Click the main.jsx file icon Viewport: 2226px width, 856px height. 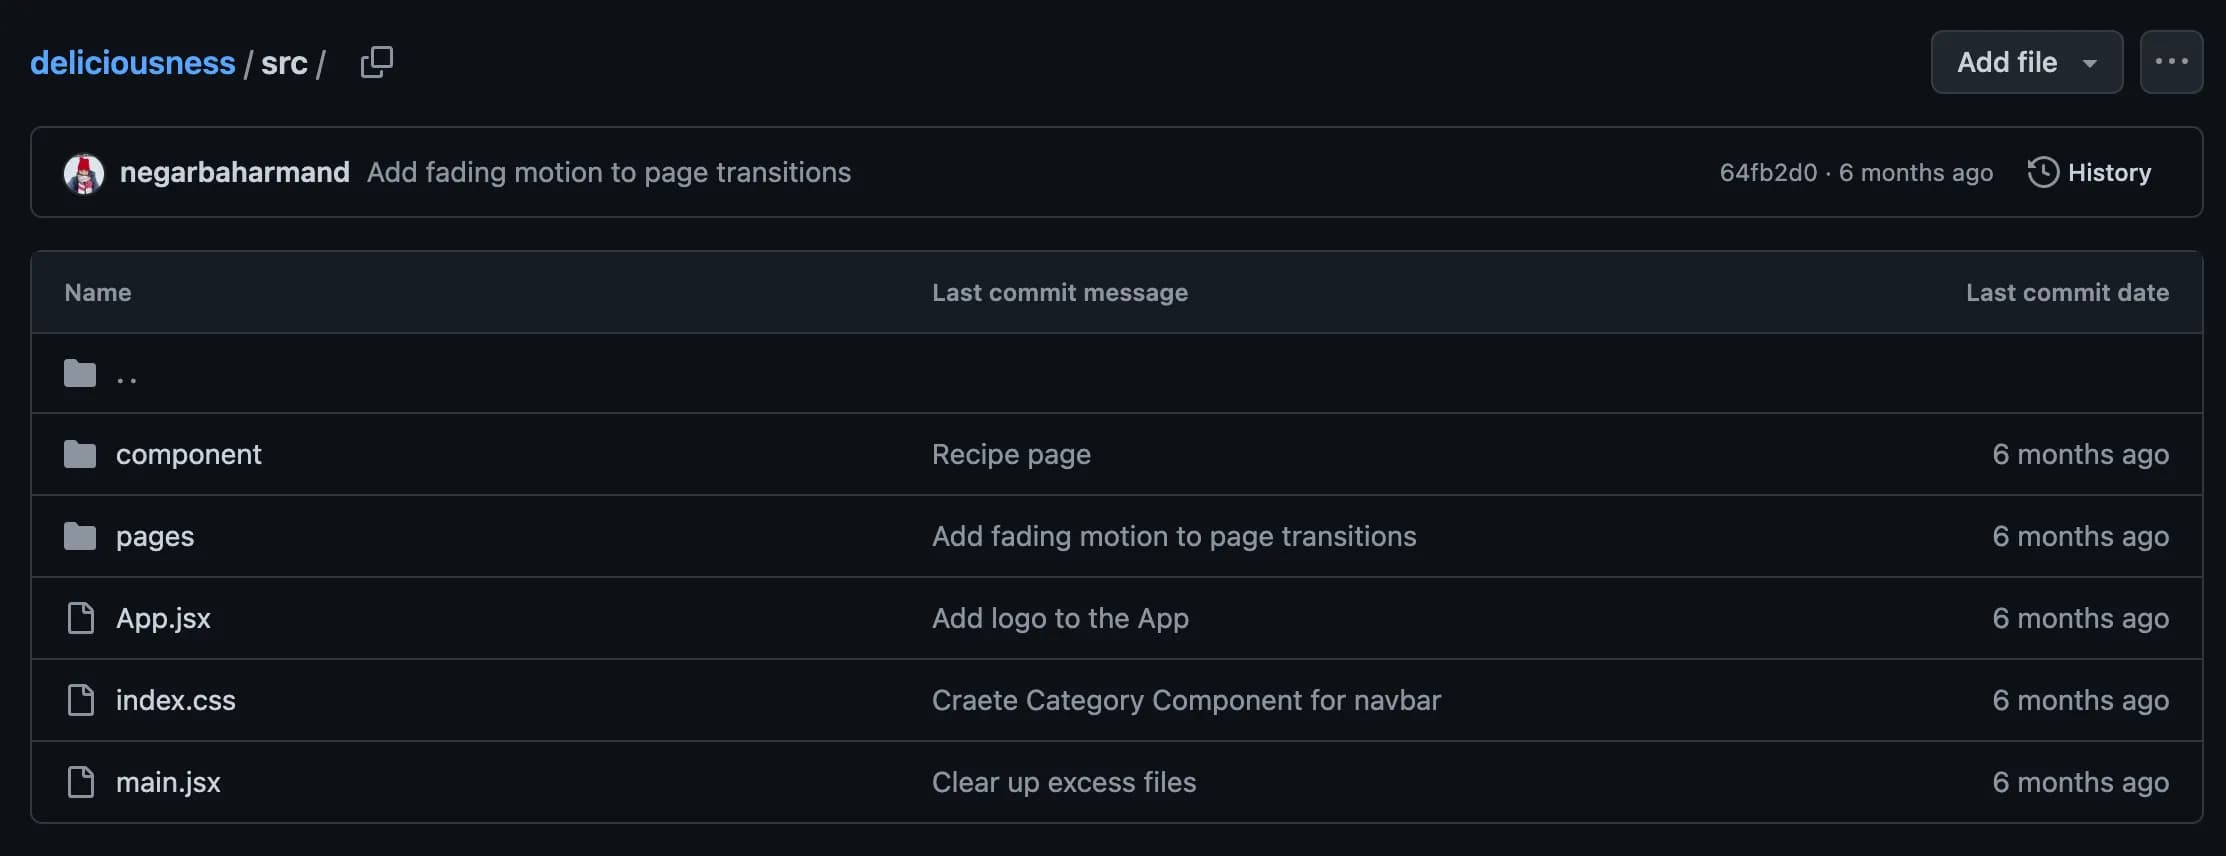(x=80, y=782)
